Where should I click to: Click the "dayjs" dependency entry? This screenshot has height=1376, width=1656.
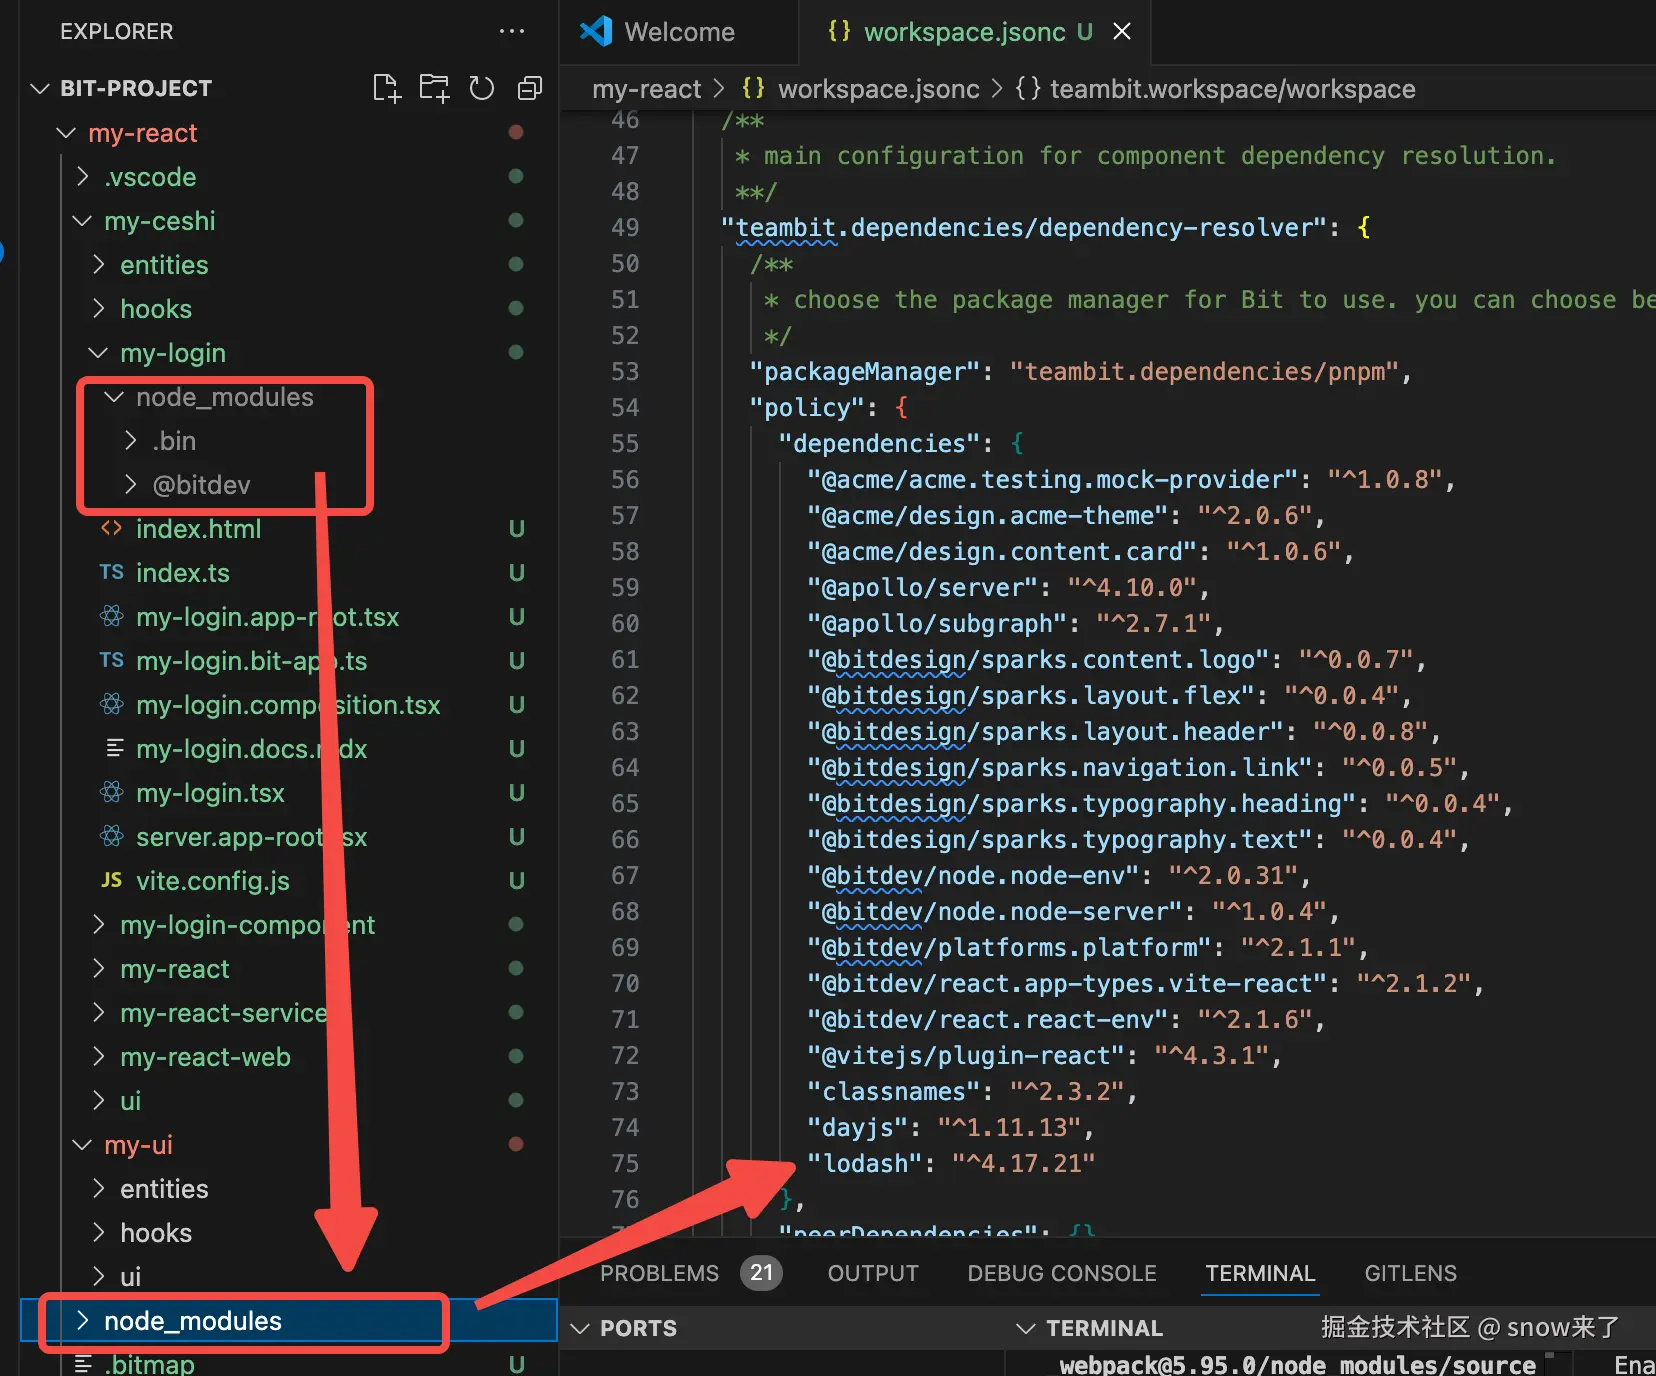click(951, 1128)
